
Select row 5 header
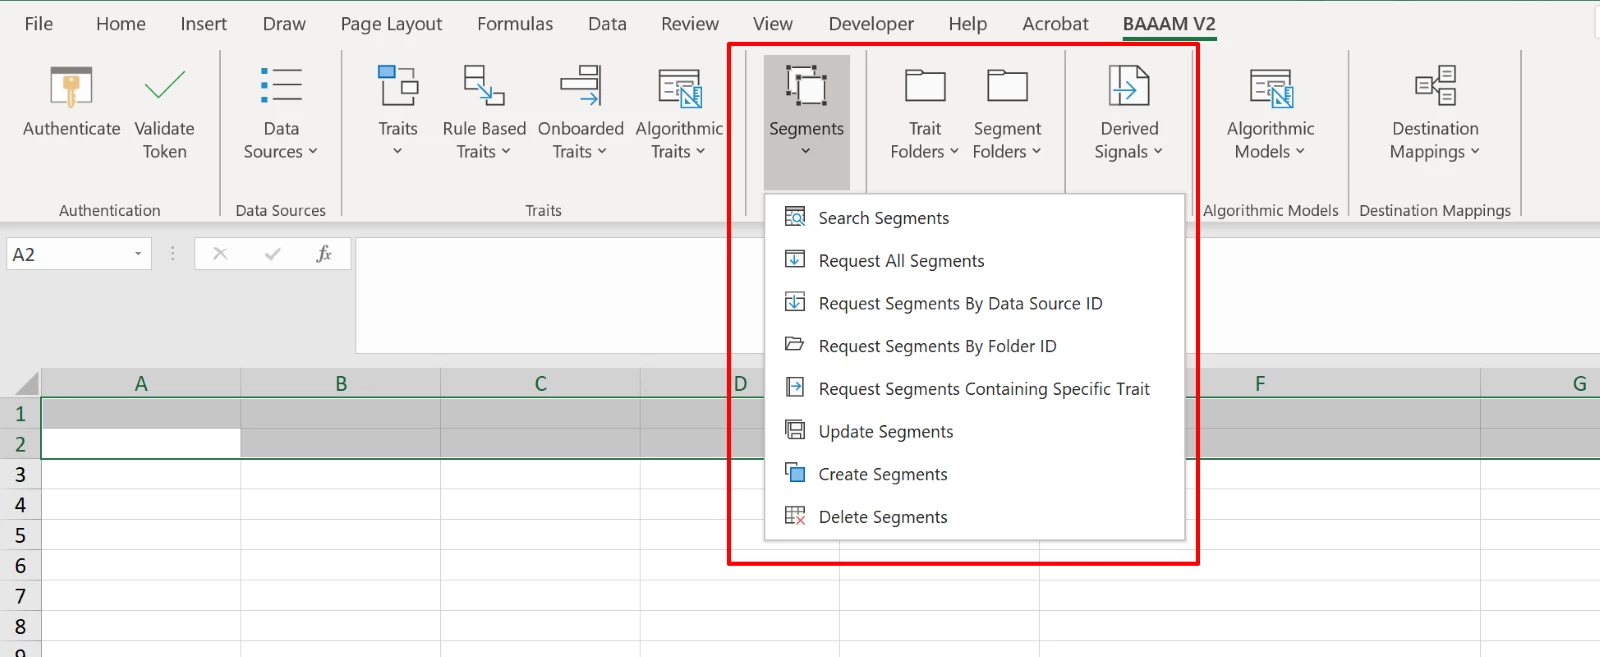coord(20,535)
